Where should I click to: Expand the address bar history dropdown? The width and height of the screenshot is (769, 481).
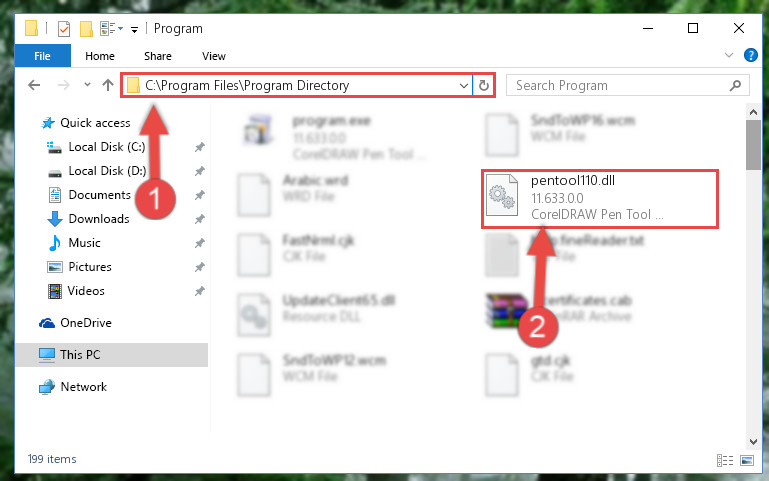coord(463,85)
